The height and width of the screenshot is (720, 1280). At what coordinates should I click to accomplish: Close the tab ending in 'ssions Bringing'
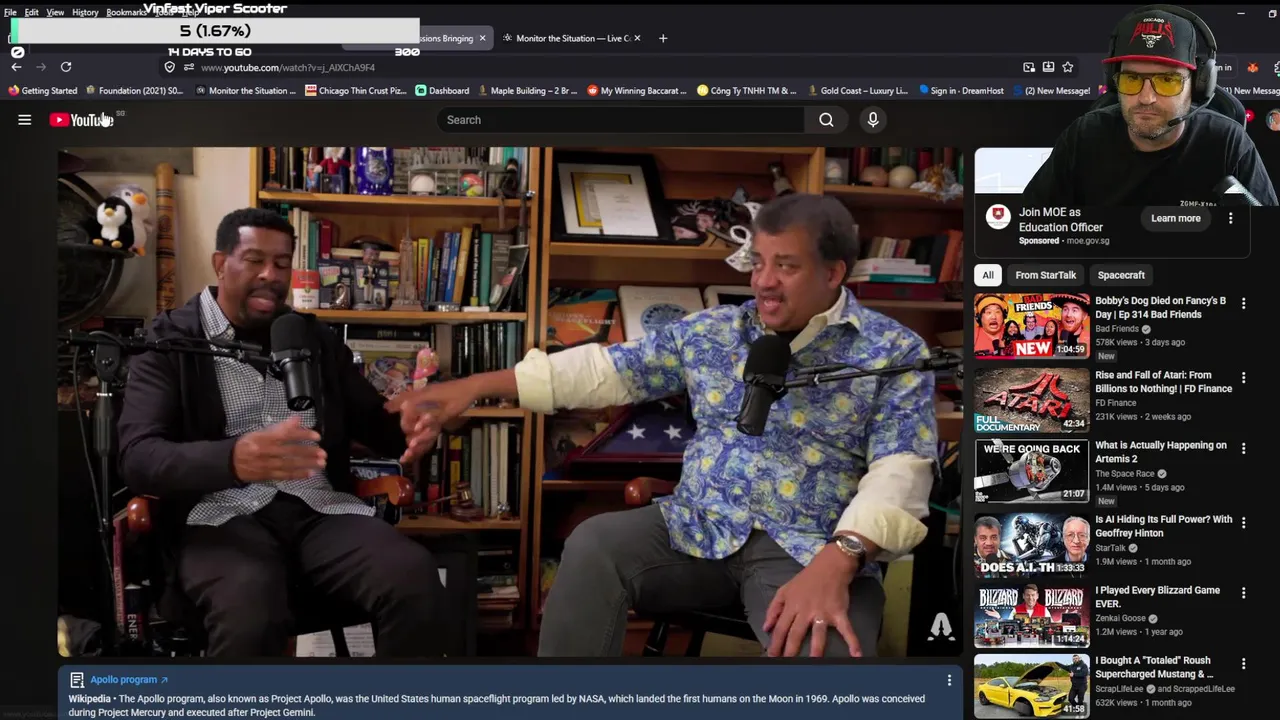click(482, 38)
